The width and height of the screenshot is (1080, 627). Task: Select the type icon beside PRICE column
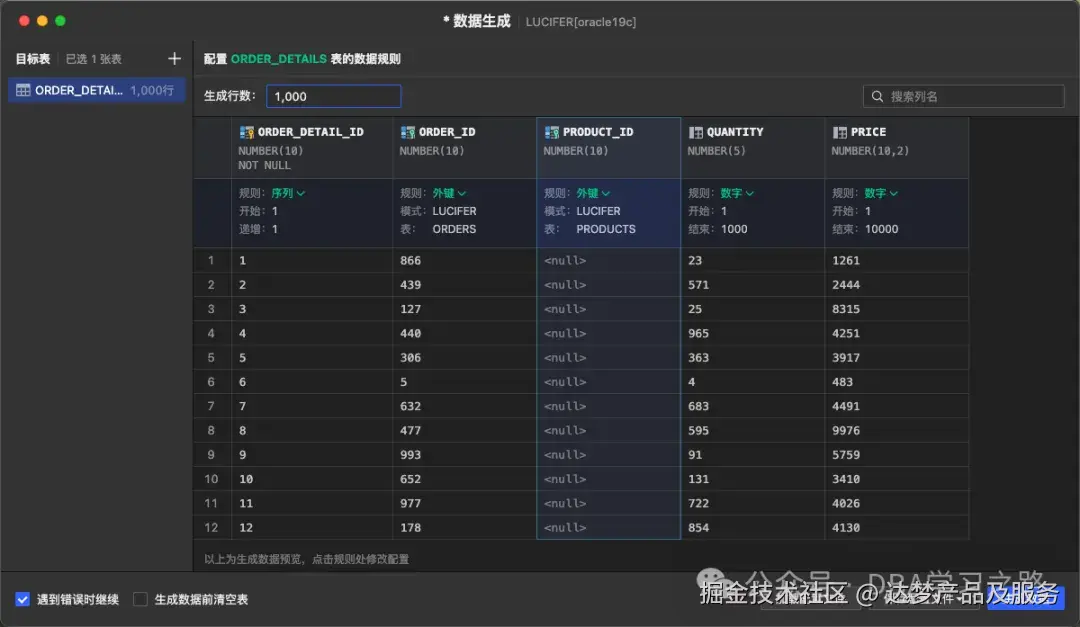click(838, 131)
